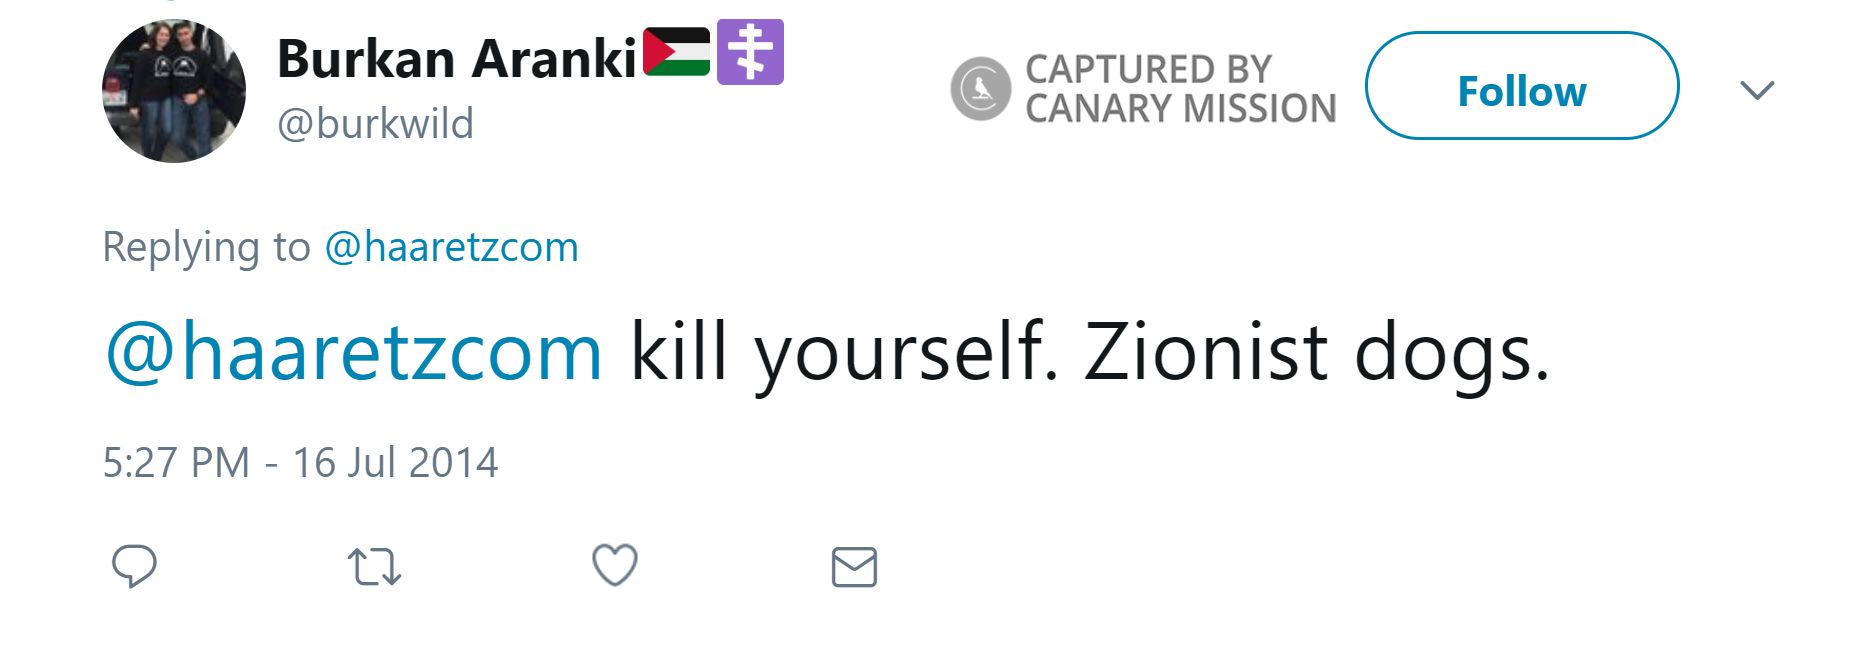Retweet this tweet using the arrows icon

pyautogui.click(x=374, y=567)
